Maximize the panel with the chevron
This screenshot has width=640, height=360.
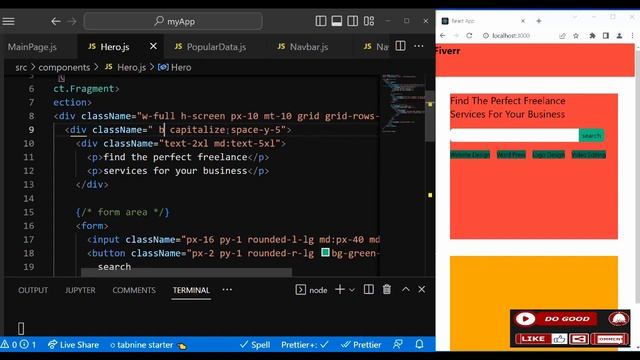click(x=405, y=289)
